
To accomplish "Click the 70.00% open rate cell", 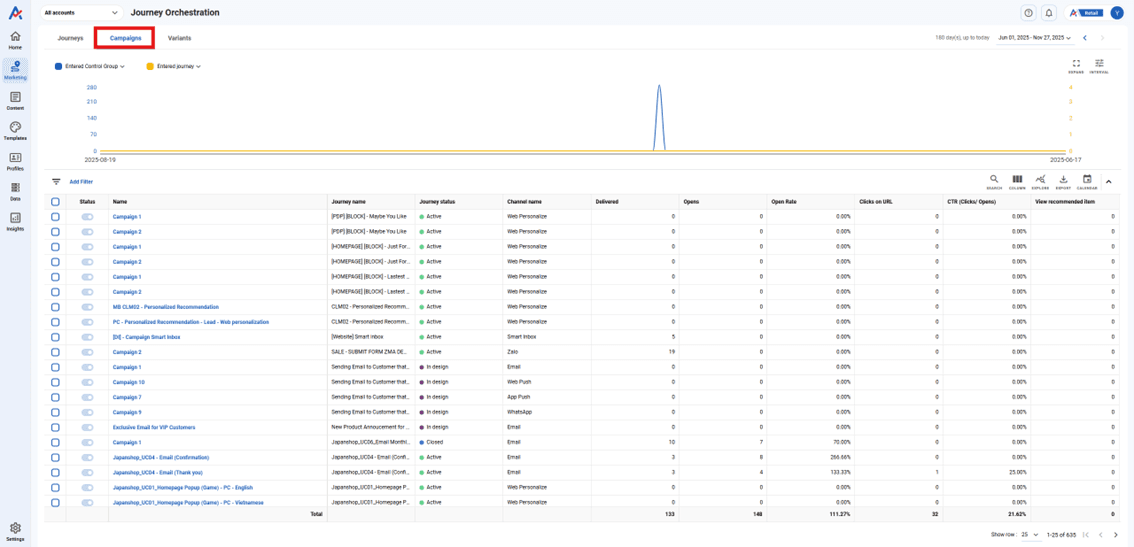I will [x=811, y=442].
